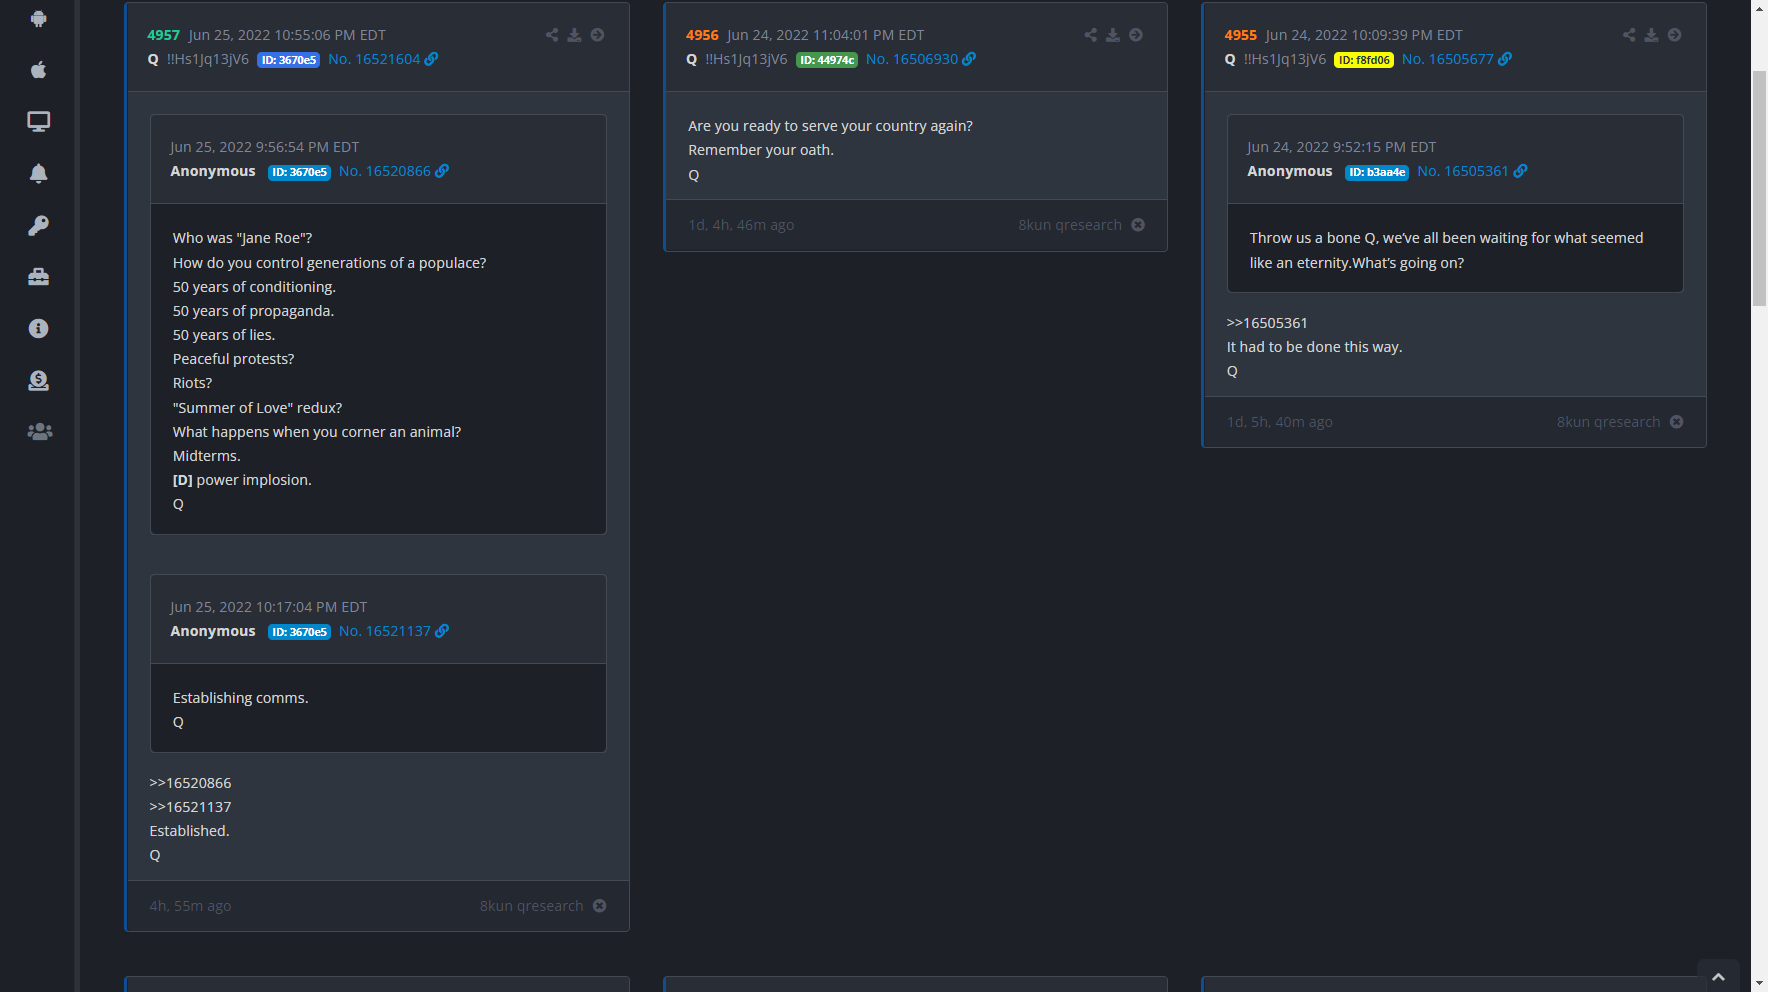Open the quoted post link No. 16505361

click(1463, 171)
